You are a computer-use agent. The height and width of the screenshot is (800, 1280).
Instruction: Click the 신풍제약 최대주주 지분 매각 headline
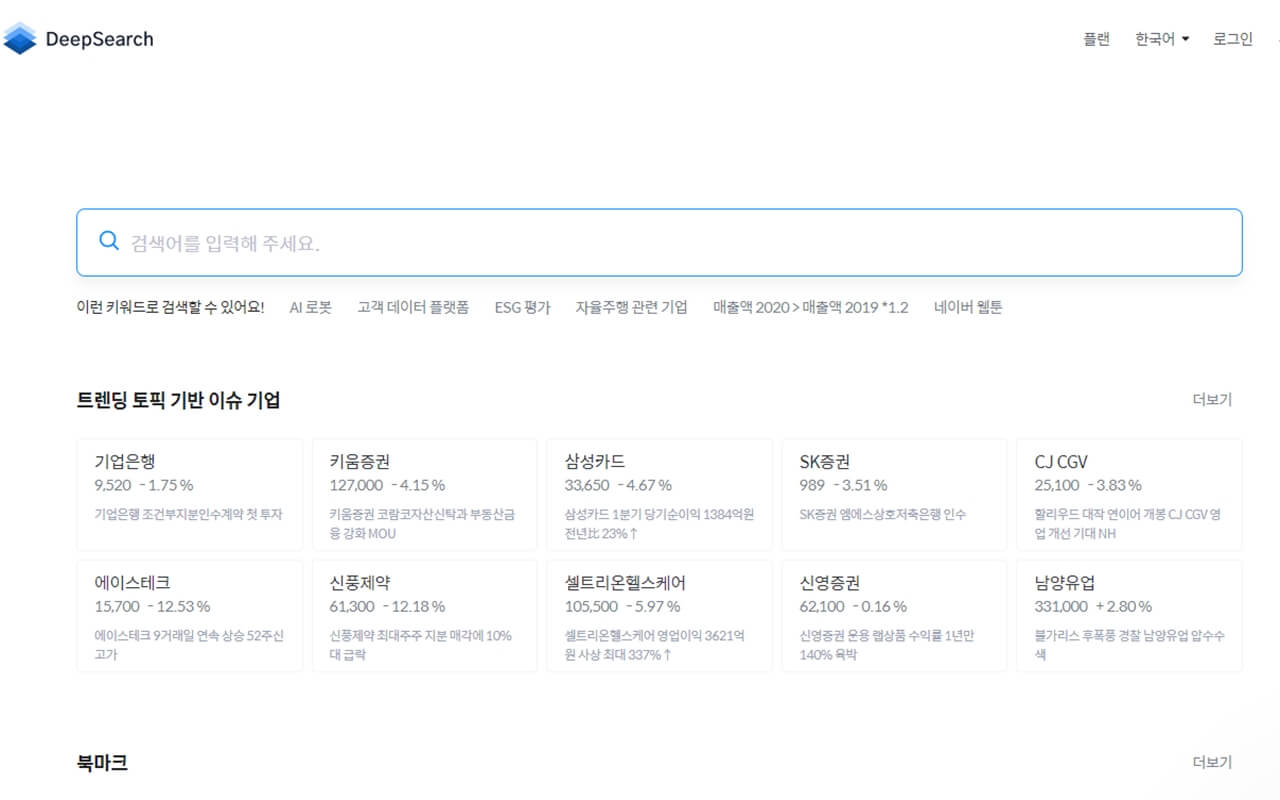click(420, 645)
